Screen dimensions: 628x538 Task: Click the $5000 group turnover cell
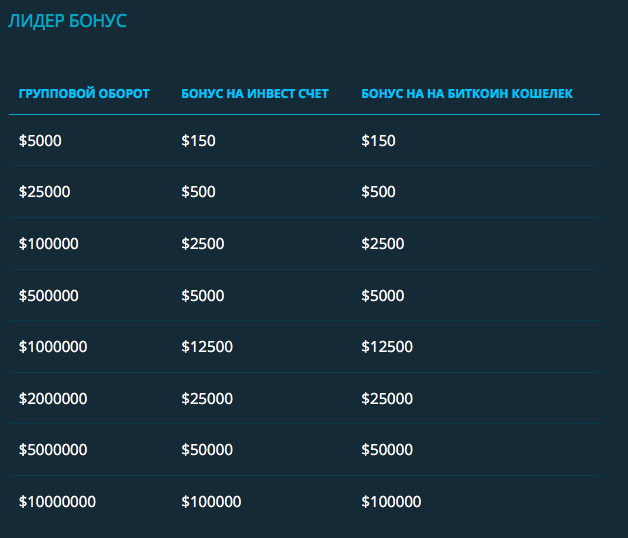(x=40, y=141)
